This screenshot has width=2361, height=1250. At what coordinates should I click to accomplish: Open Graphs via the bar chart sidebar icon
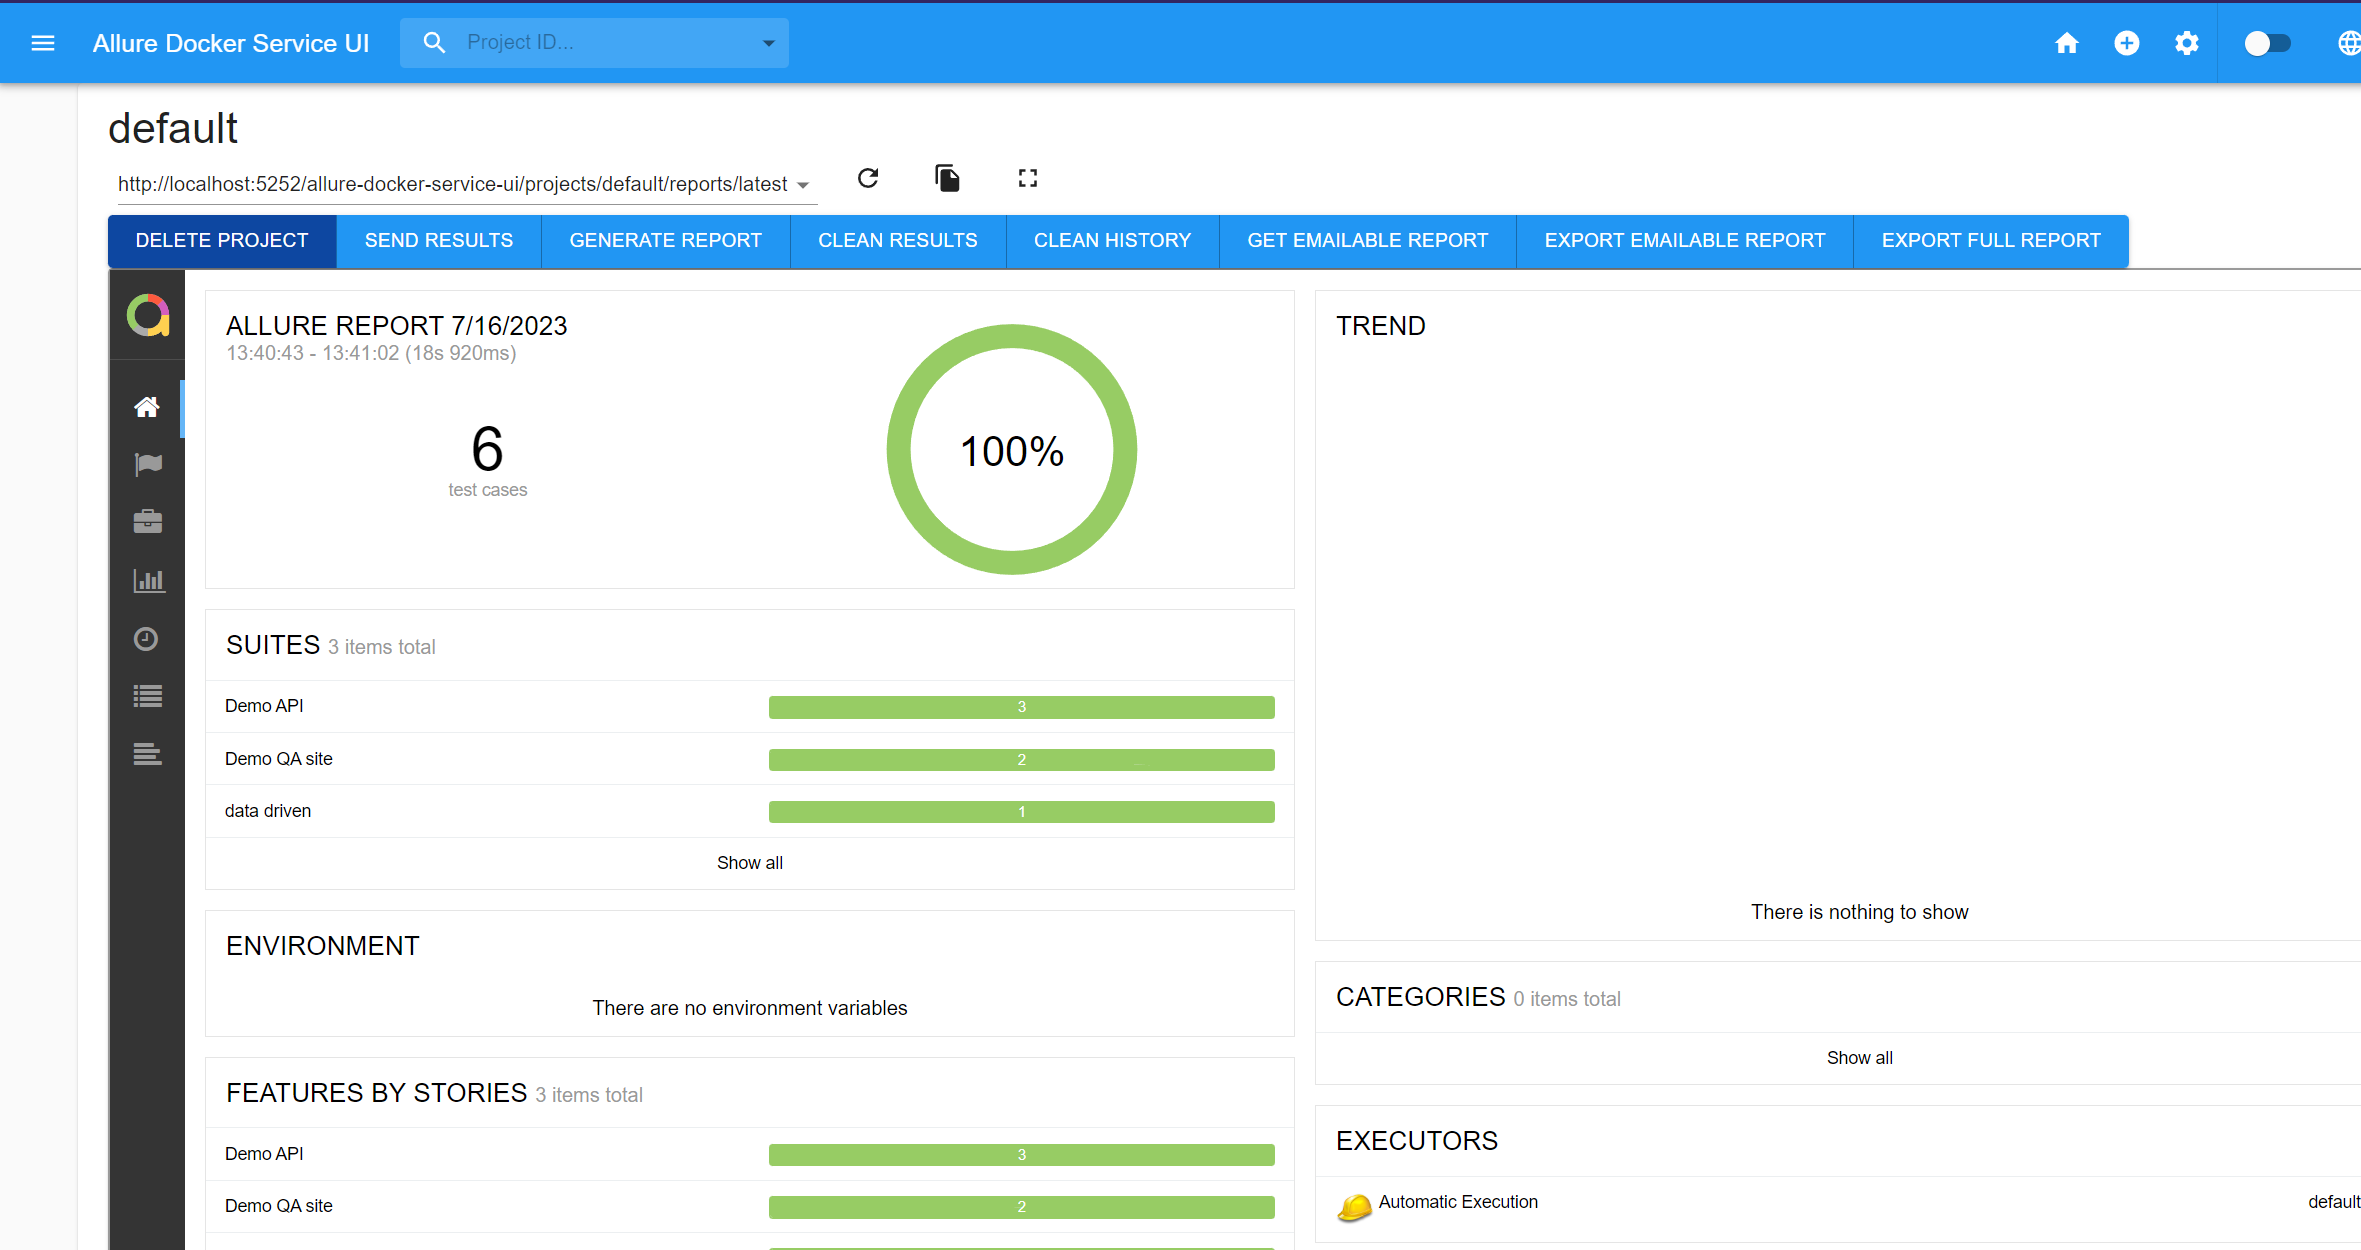pos(147,580)
